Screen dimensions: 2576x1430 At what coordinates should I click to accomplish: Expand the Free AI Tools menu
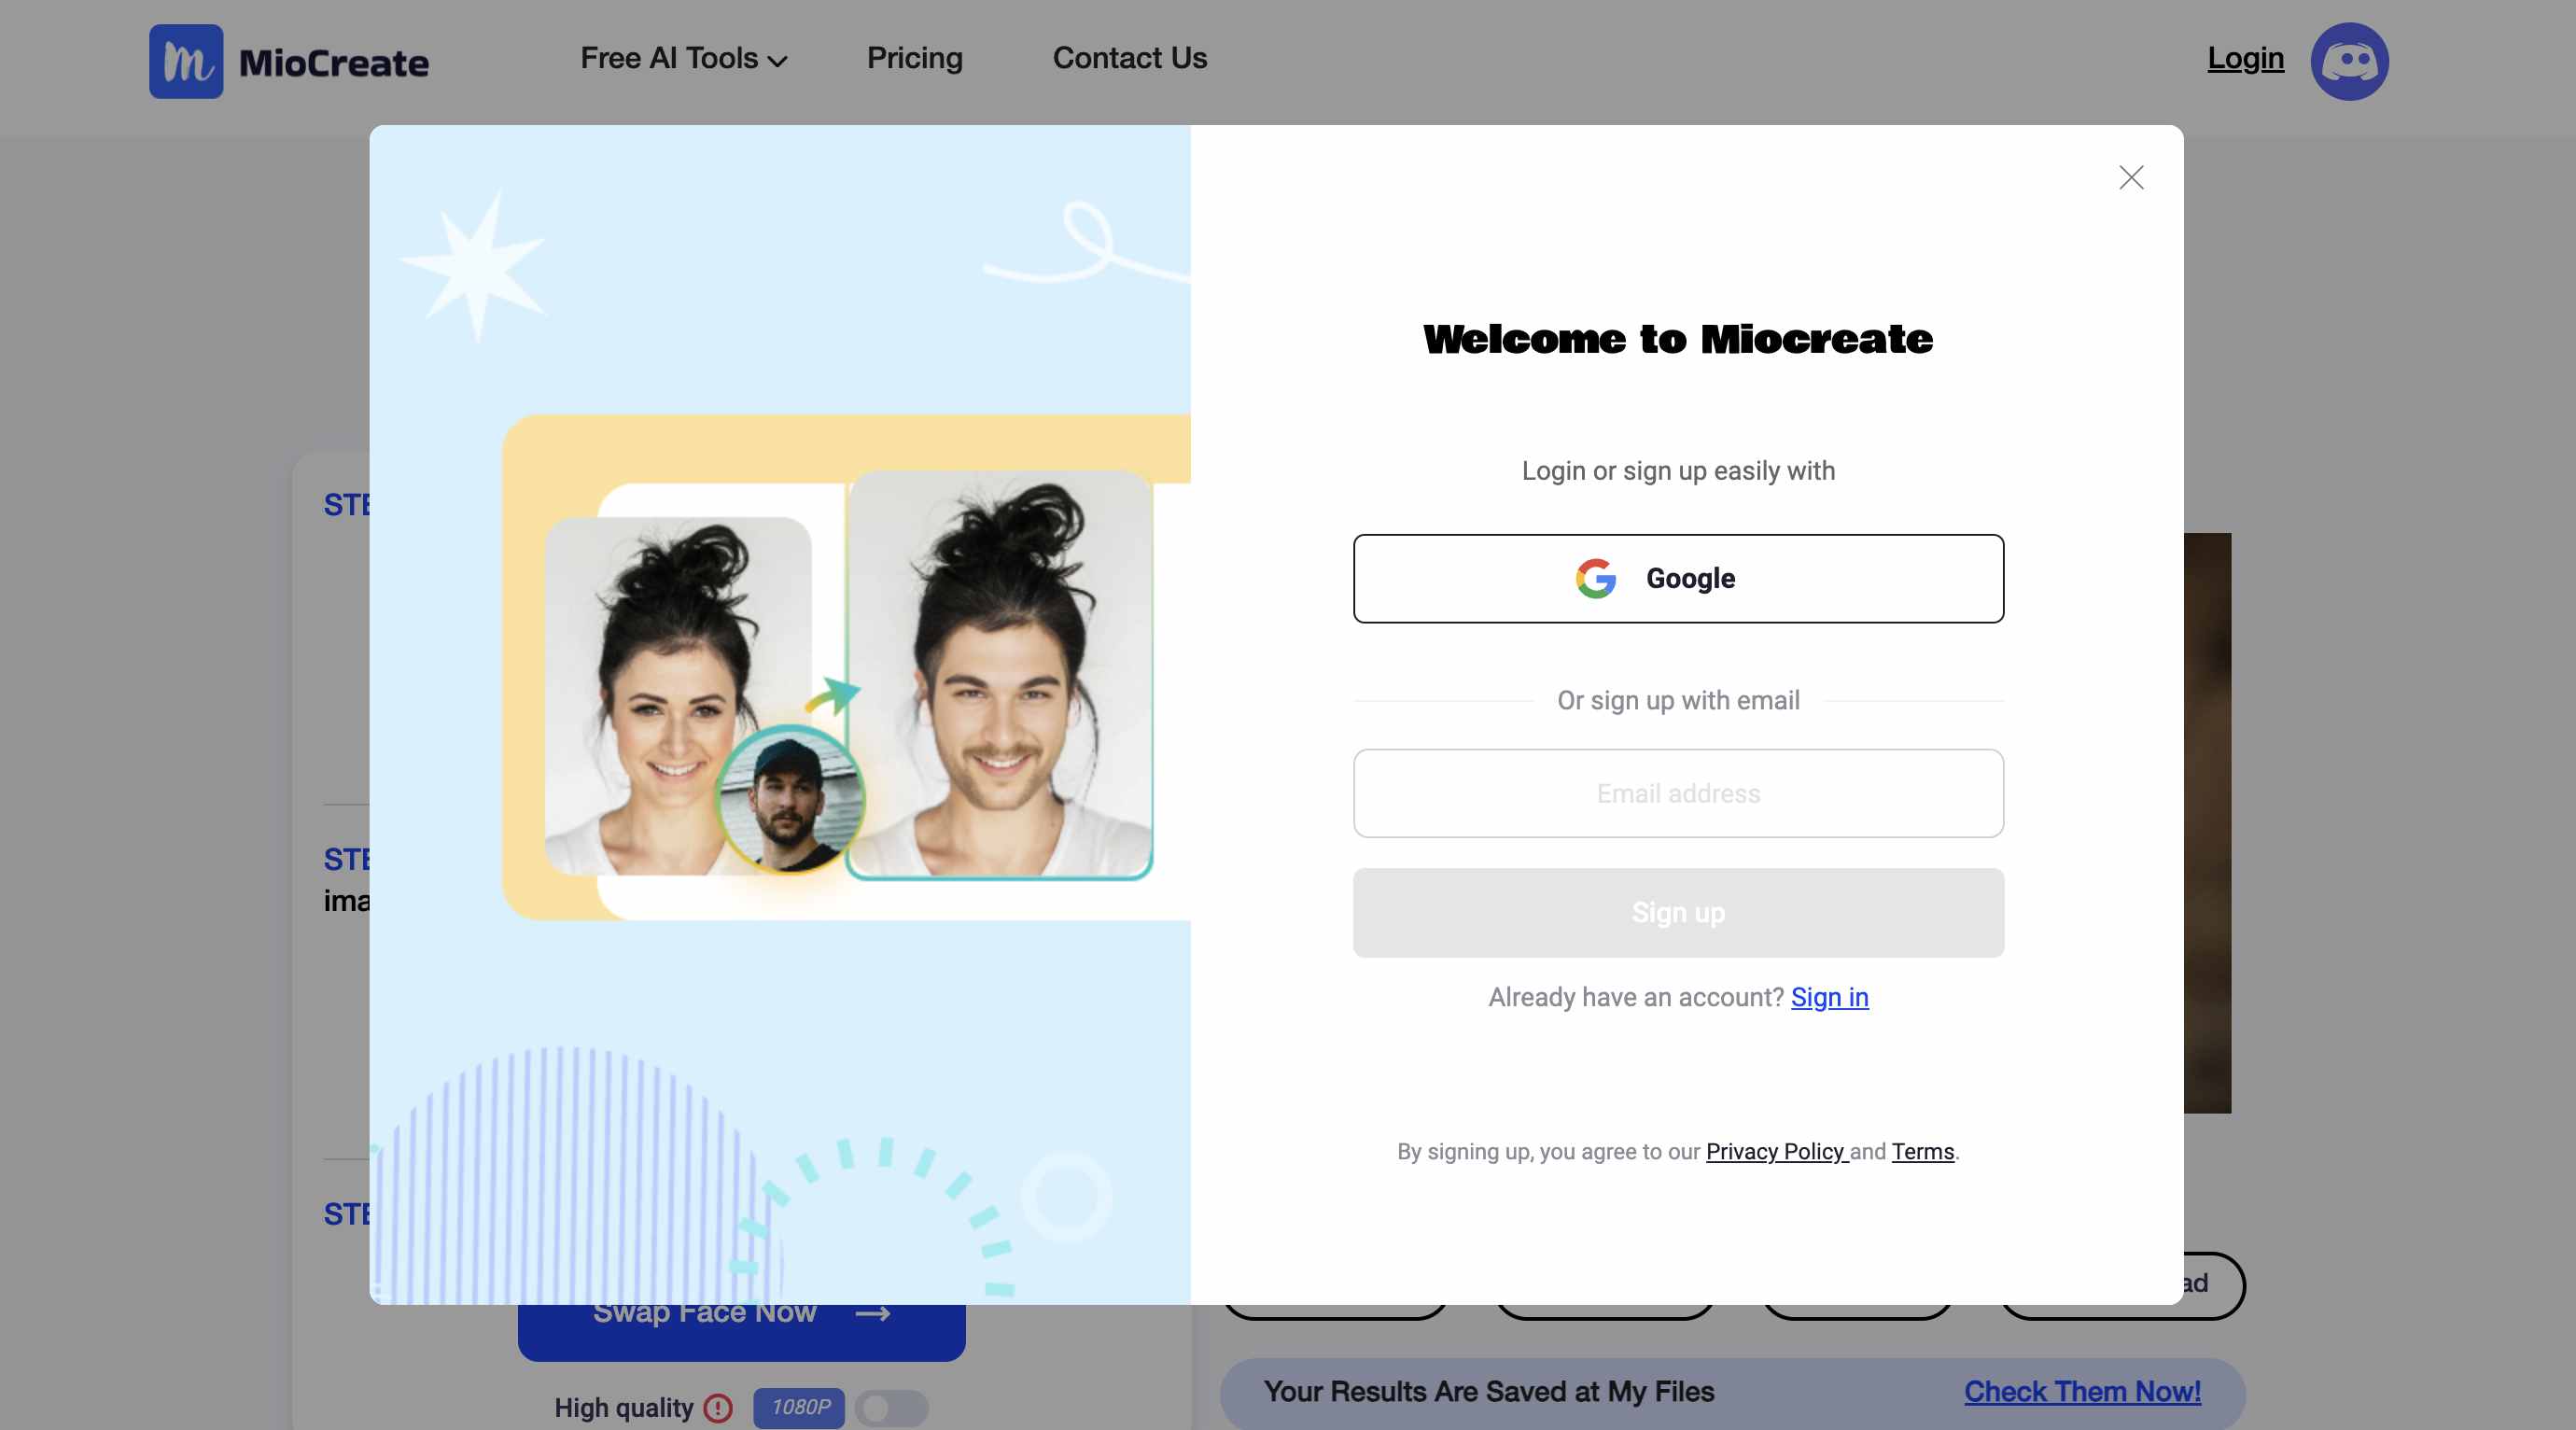coord(684,58)
